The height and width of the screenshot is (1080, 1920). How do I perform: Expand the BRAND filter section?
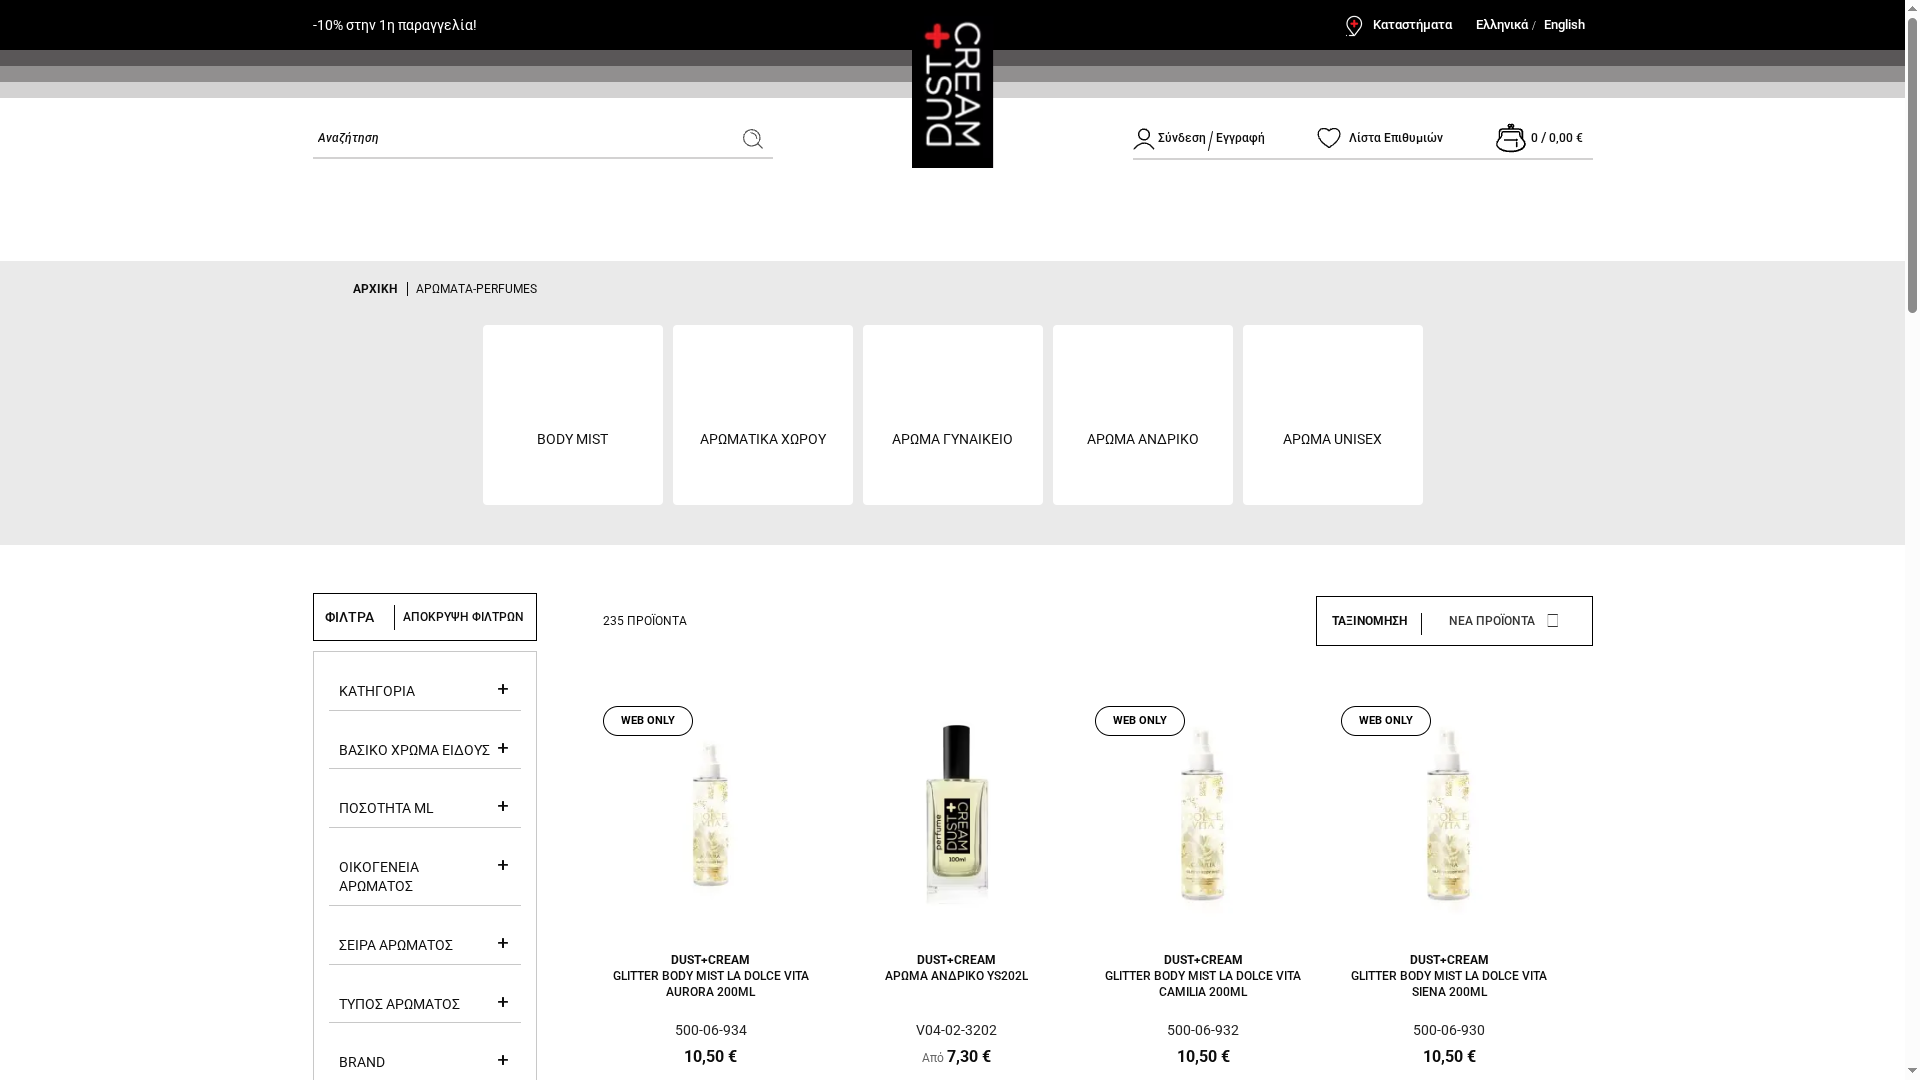pyautogui.click(x=502, y=1060)
